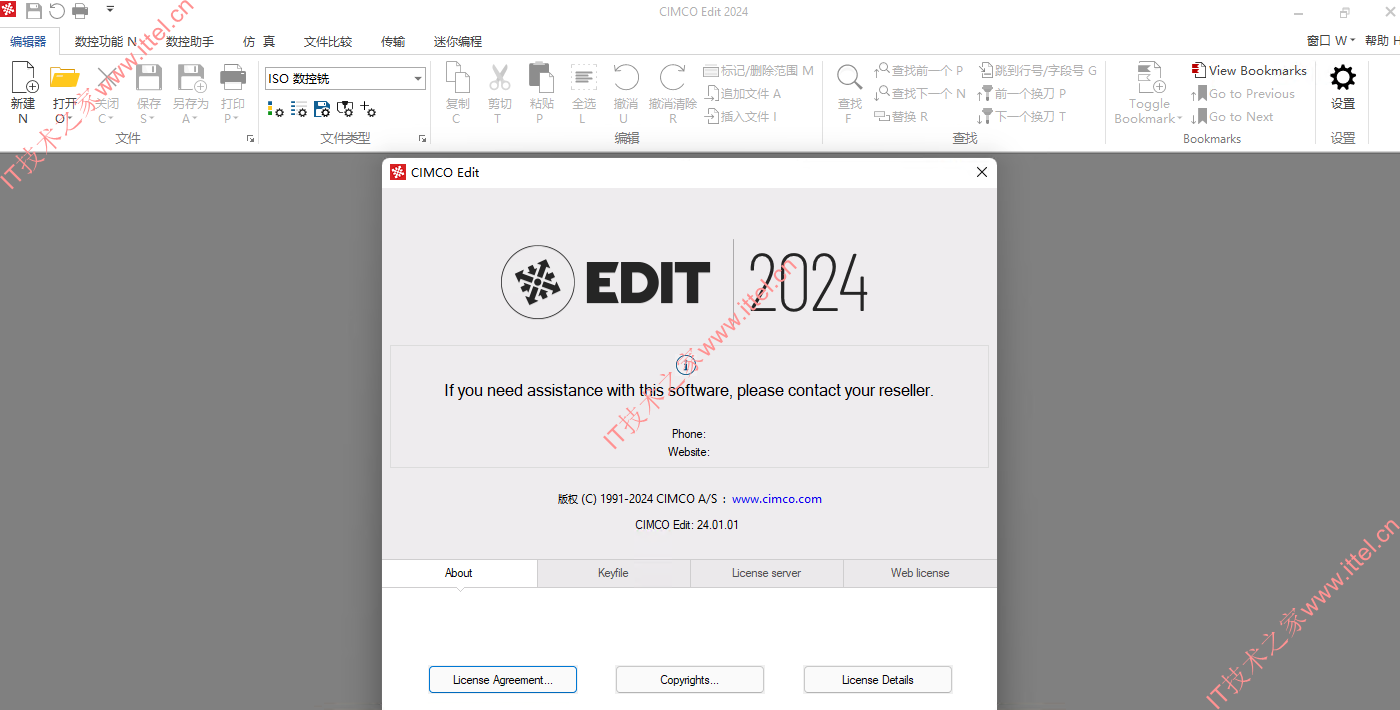Click 替换 R in the ribbon
Image resolution: width=1400 pixels, height=710 pixels.
[901, 117]
